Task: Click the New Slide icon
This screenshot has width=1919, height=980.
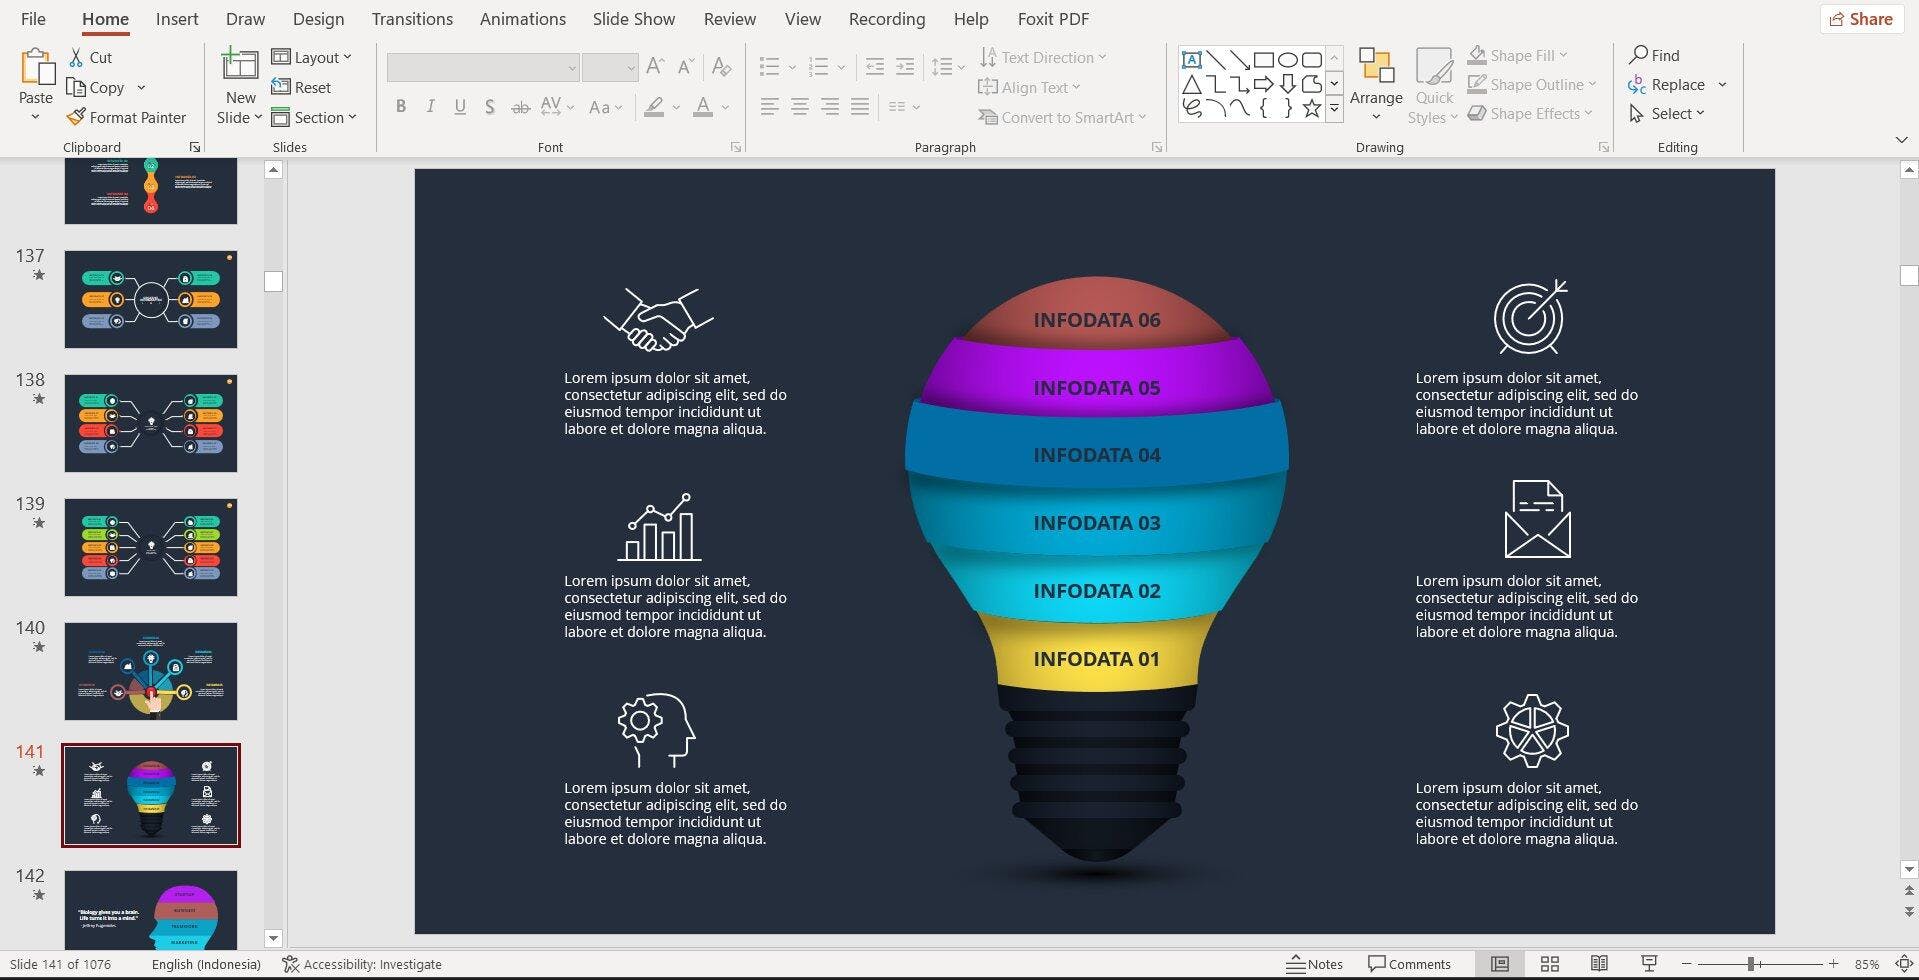Action: [240, 65]
